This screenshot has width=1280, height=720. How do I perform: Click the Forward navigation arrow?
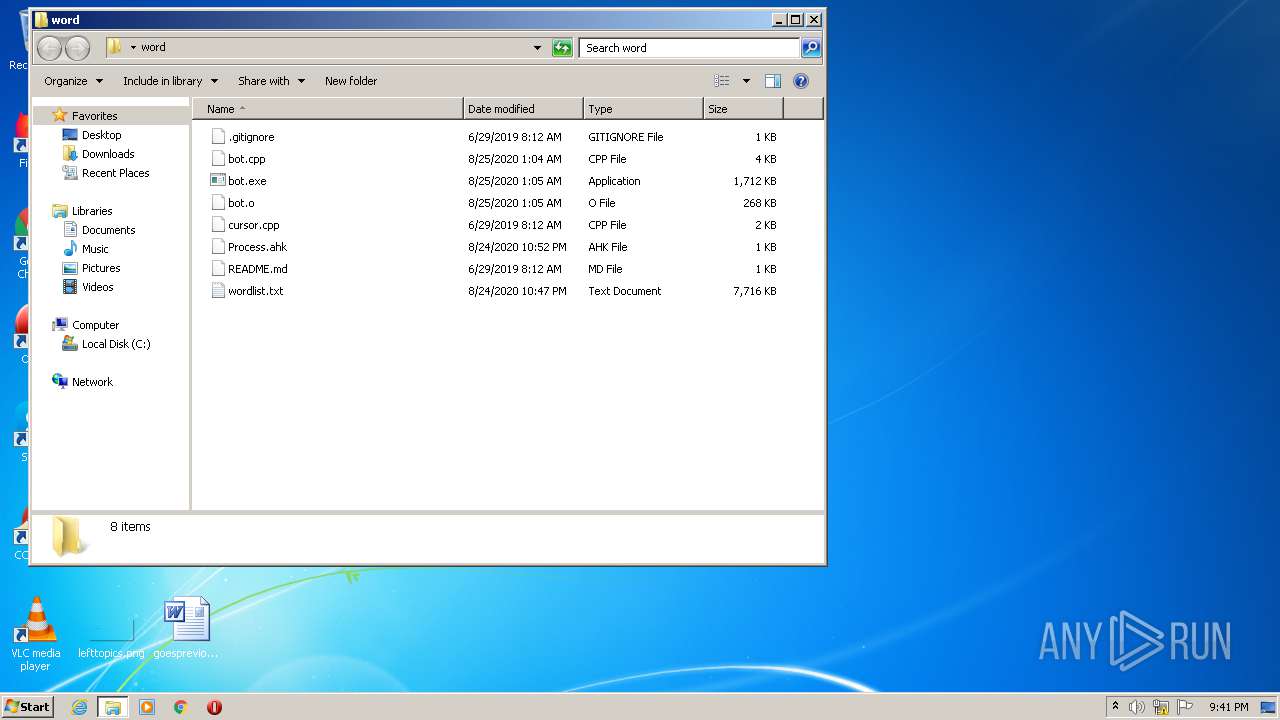coord(77,48)
